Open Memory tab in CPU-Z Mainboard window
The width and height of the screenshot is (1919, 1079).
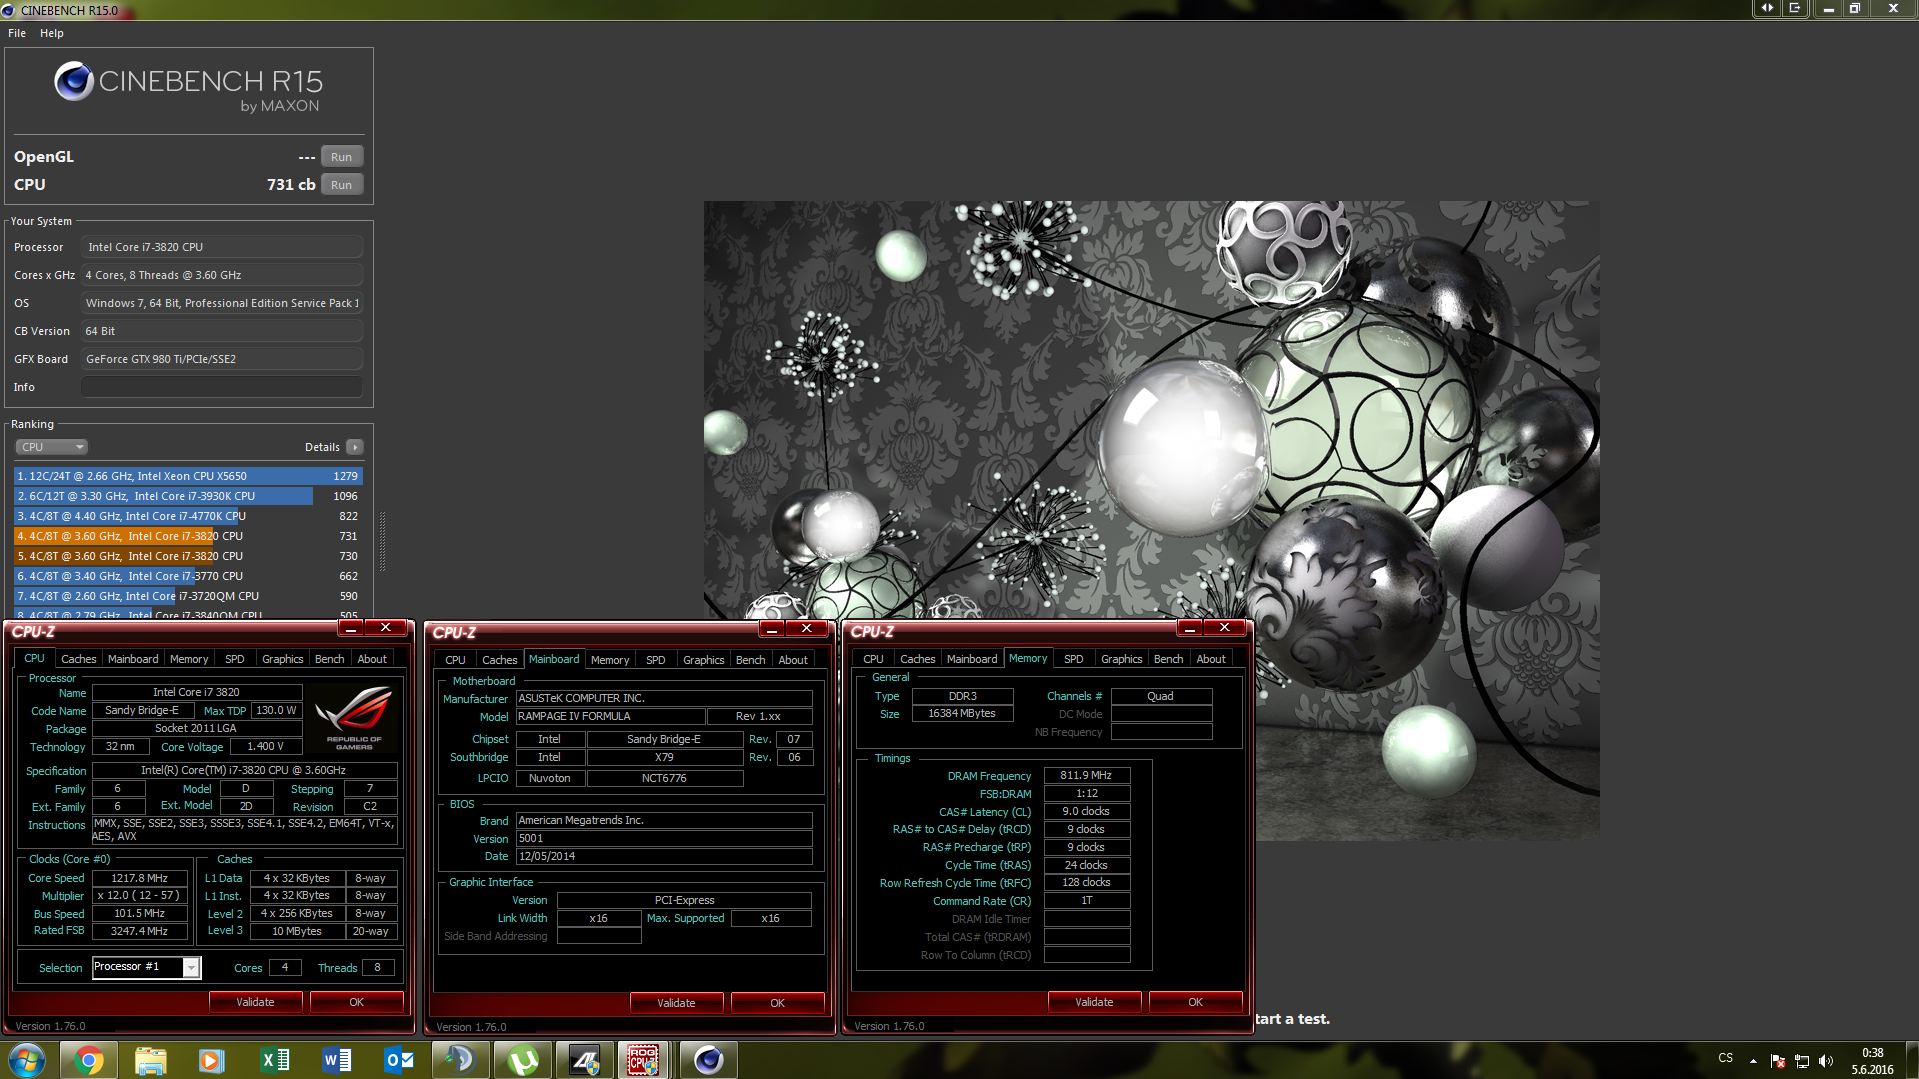click(610, 660)
